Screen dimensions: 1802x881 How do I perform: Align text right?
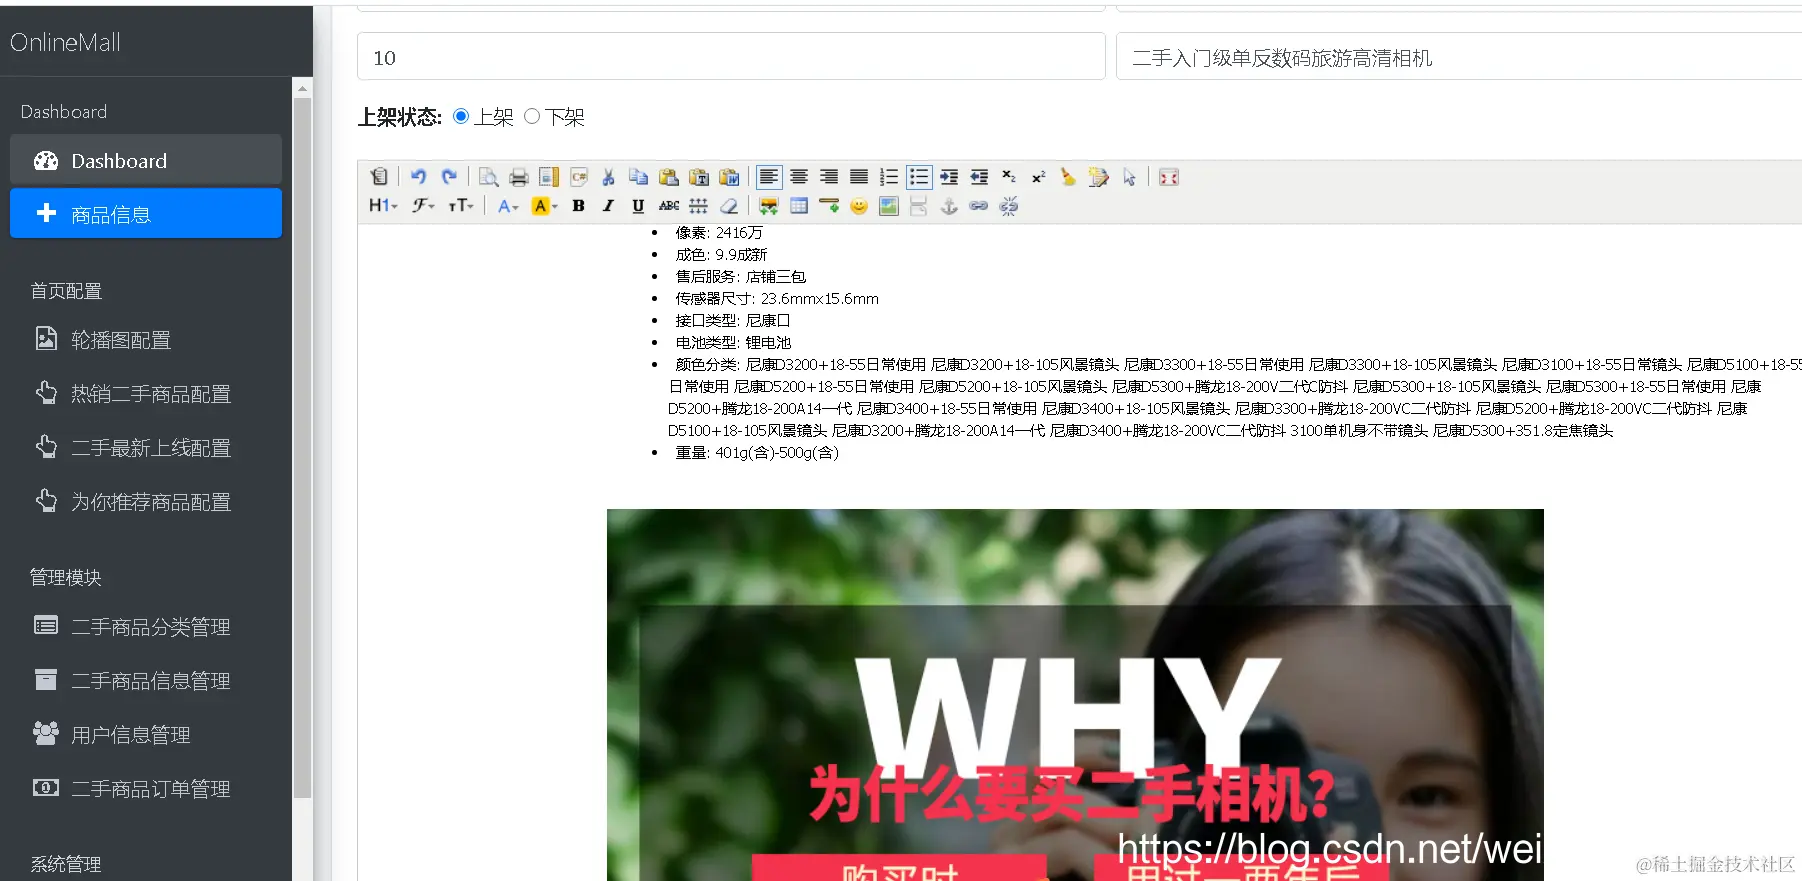click(x=829, y=177)
